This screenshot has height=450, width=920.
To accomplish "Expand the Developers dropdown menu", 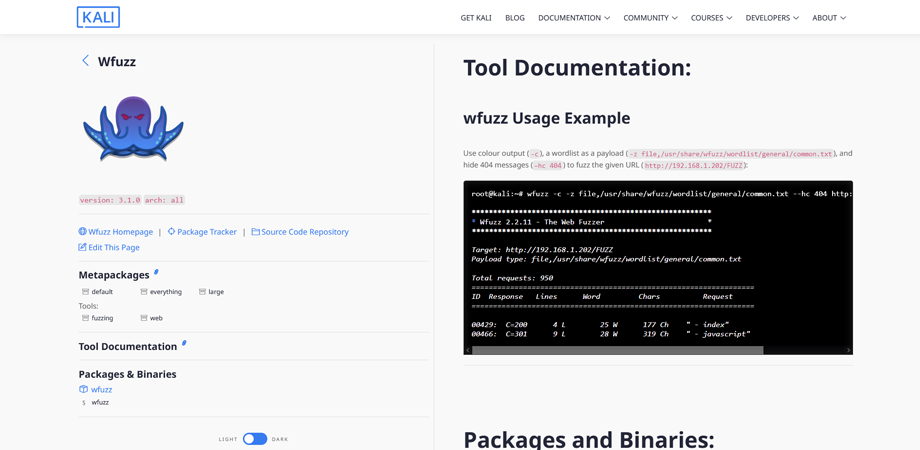I will click(x=772, y=18).
